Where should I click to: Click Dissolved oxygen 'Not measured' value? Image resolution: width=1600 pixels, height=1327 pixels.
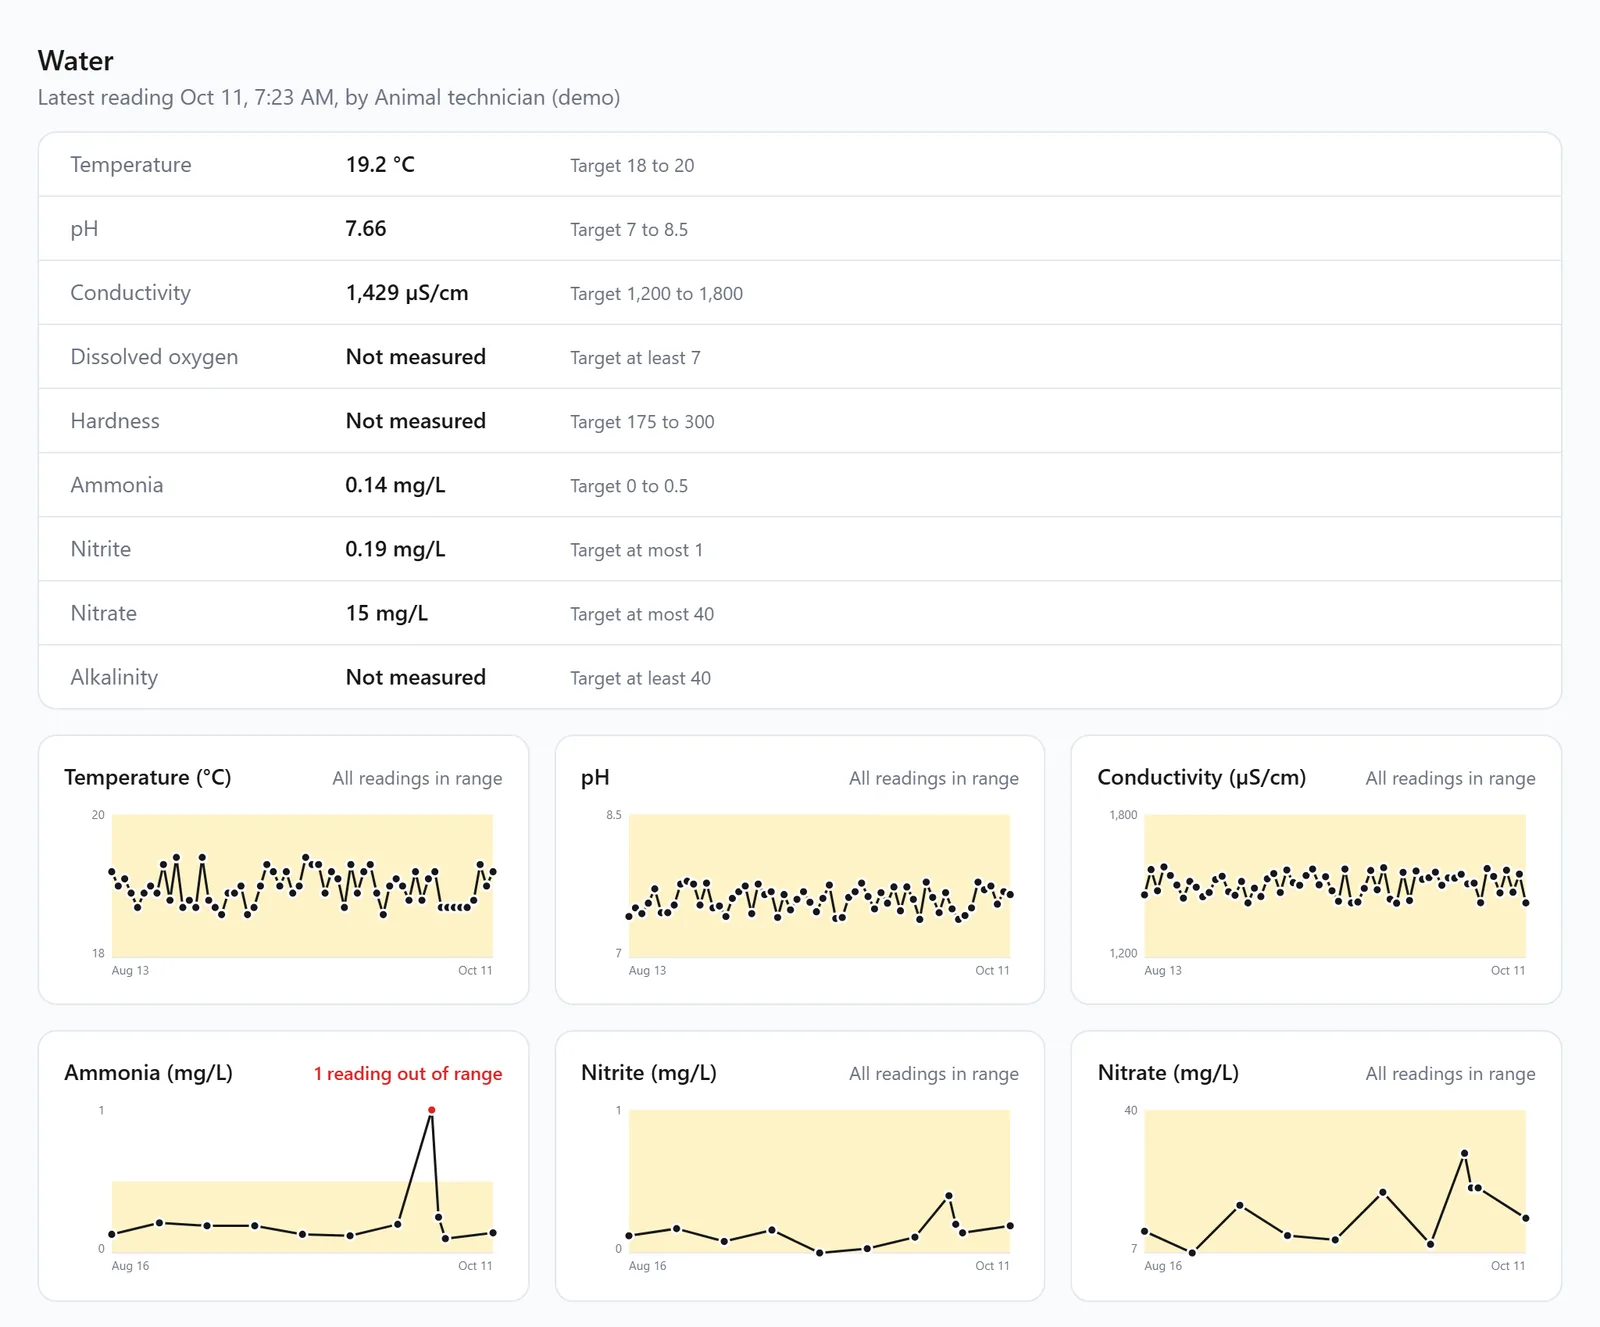416,357
